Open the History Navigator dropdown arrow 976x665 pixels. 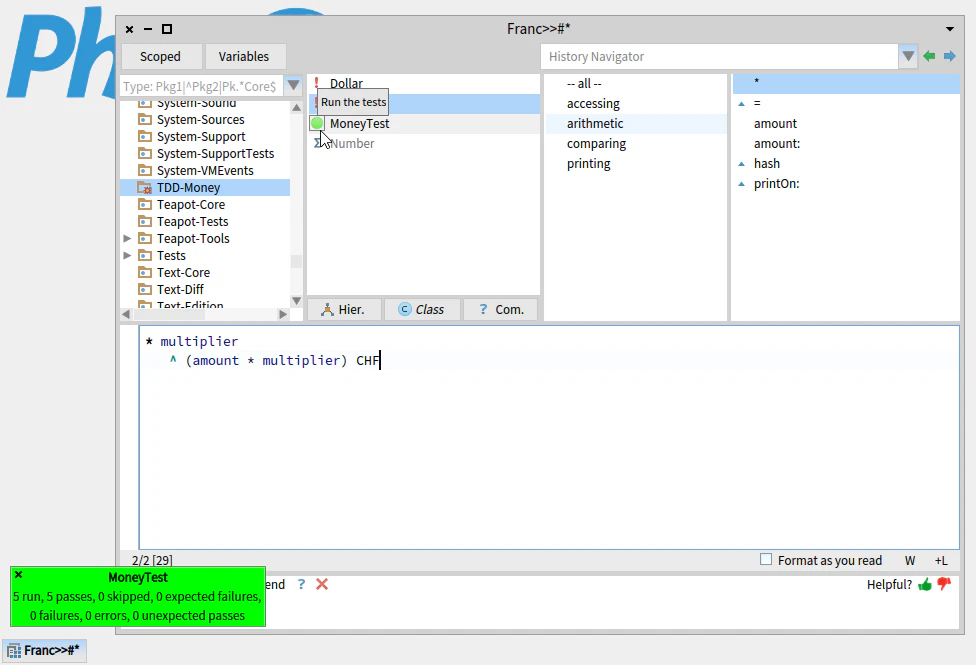pos(908,57)
